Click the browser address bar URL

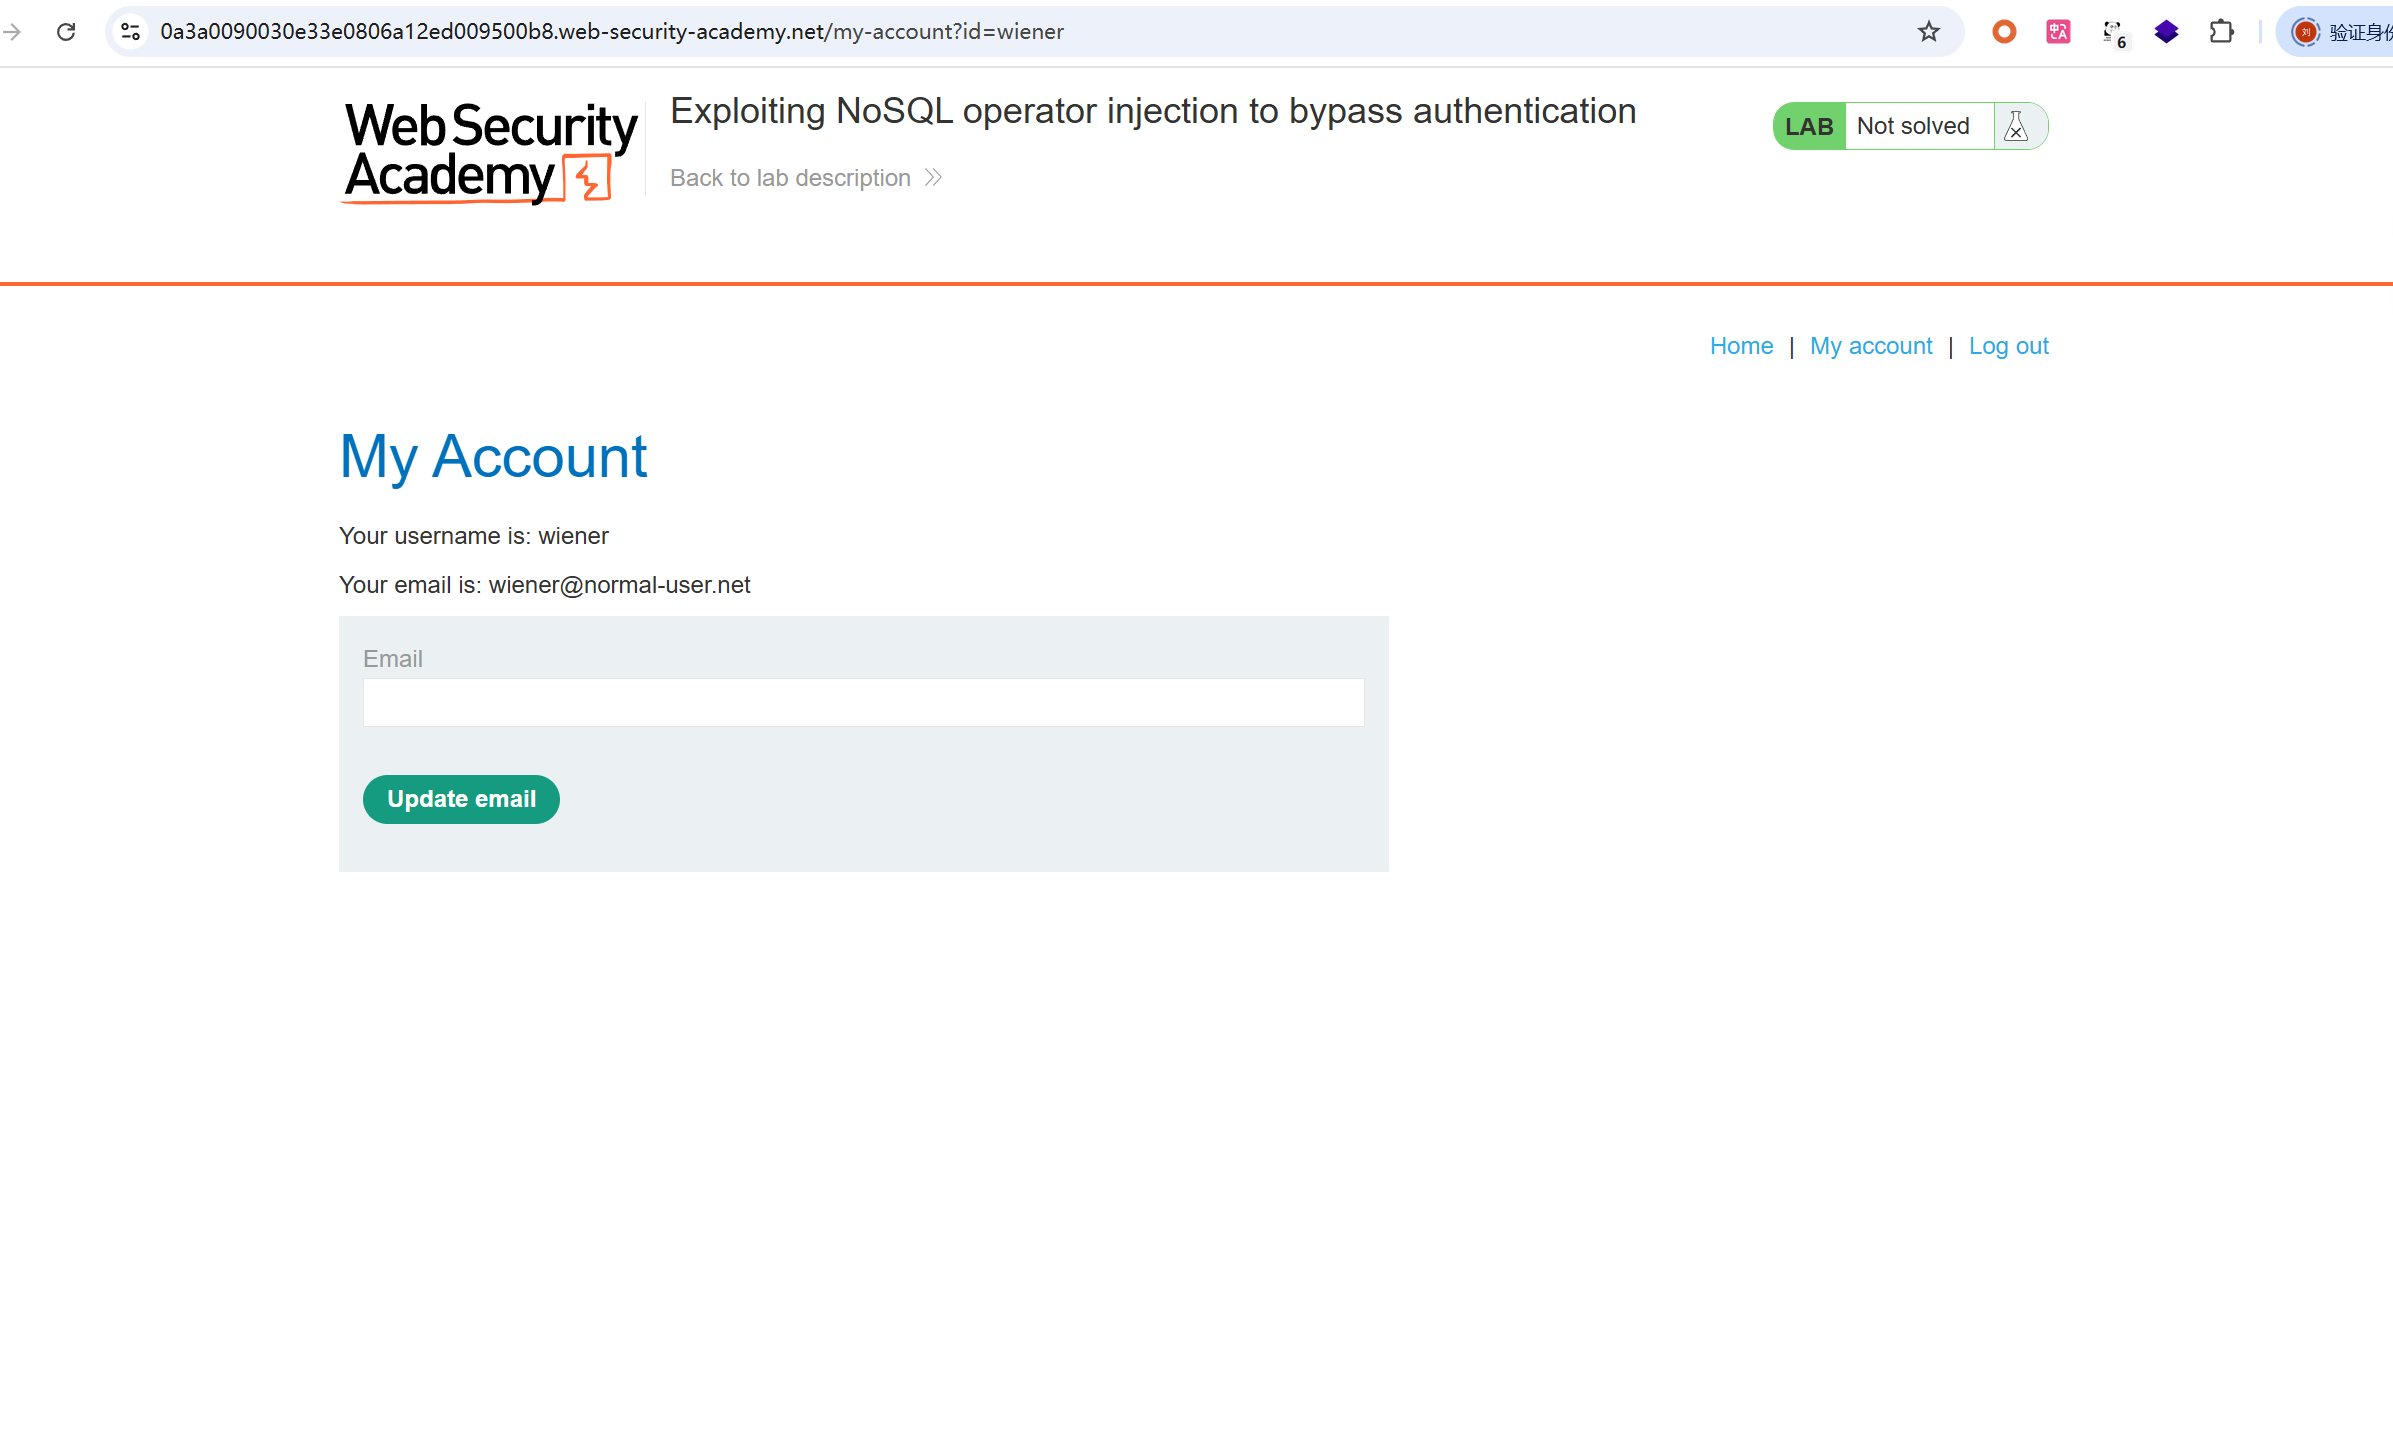612,32
